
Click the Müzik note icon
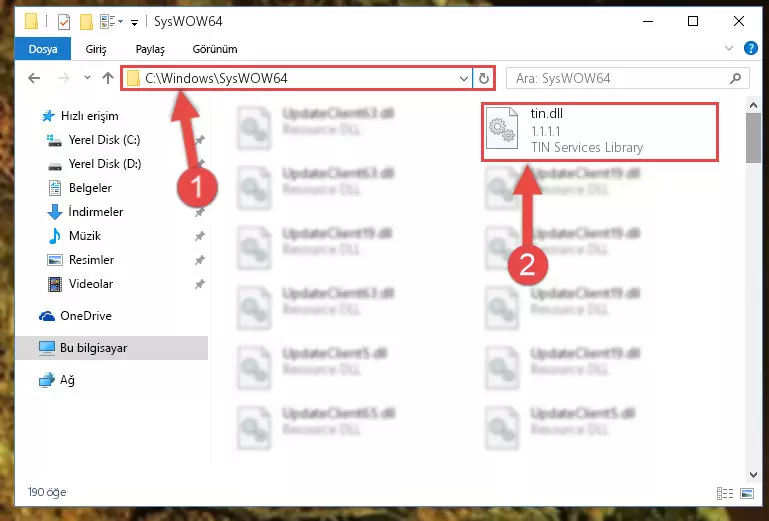pos(54,236)
